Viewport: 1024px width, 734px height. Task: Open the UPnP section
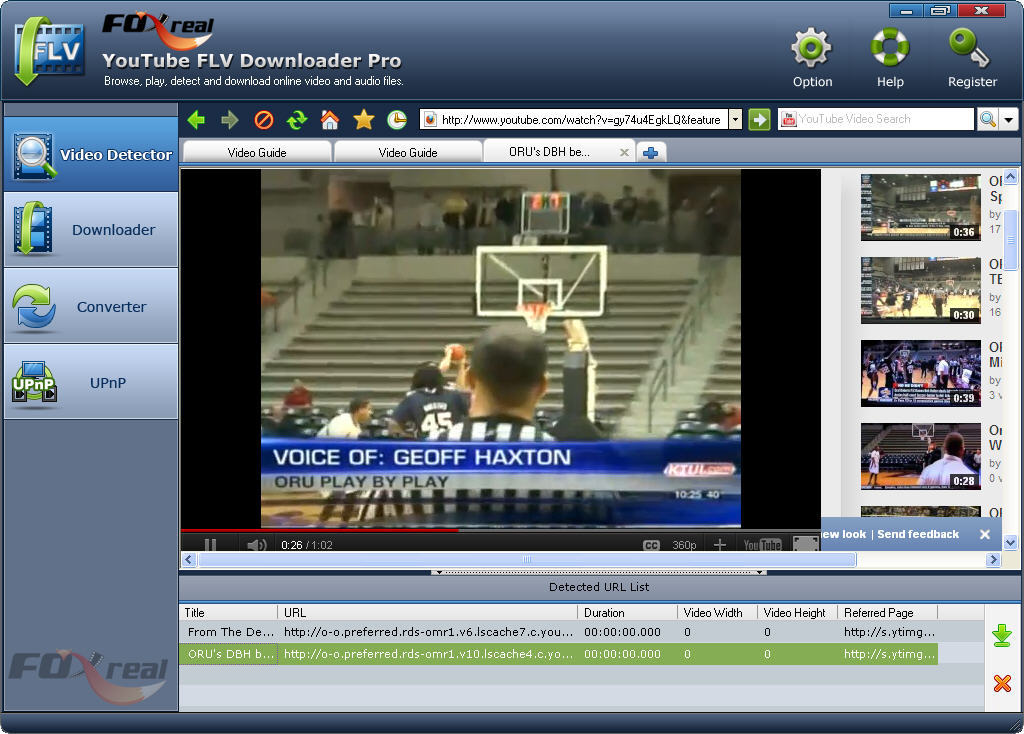[91, 383]
